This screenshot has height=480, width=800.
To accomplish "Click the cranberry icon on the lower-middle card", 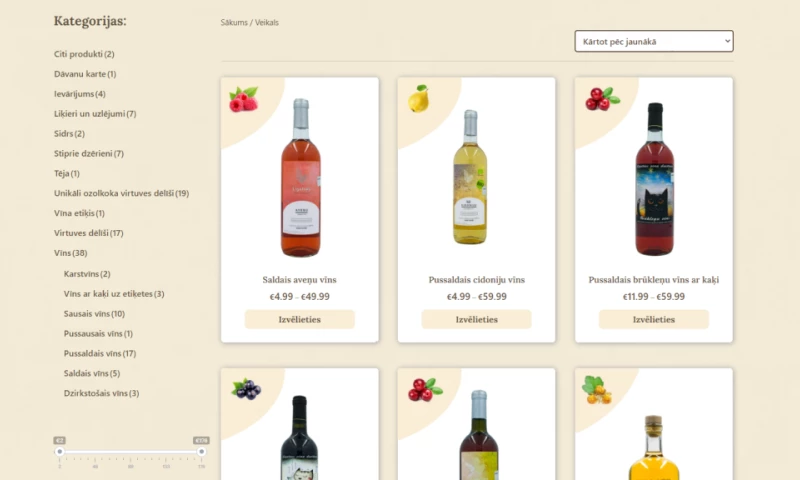I will 425,389.
